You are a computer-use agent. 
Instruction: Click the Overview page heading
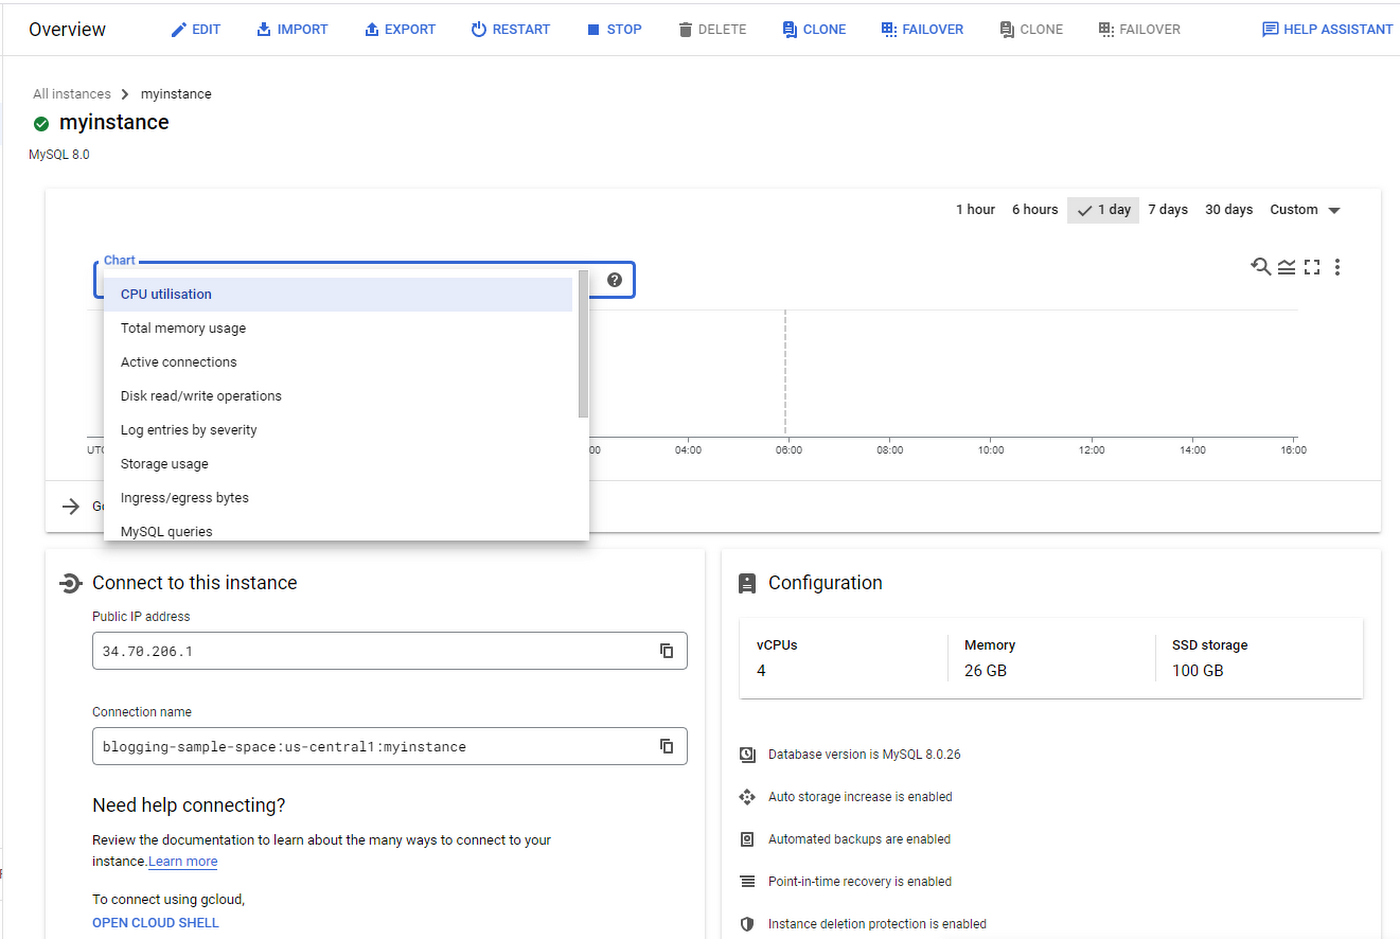pos(67,29)
